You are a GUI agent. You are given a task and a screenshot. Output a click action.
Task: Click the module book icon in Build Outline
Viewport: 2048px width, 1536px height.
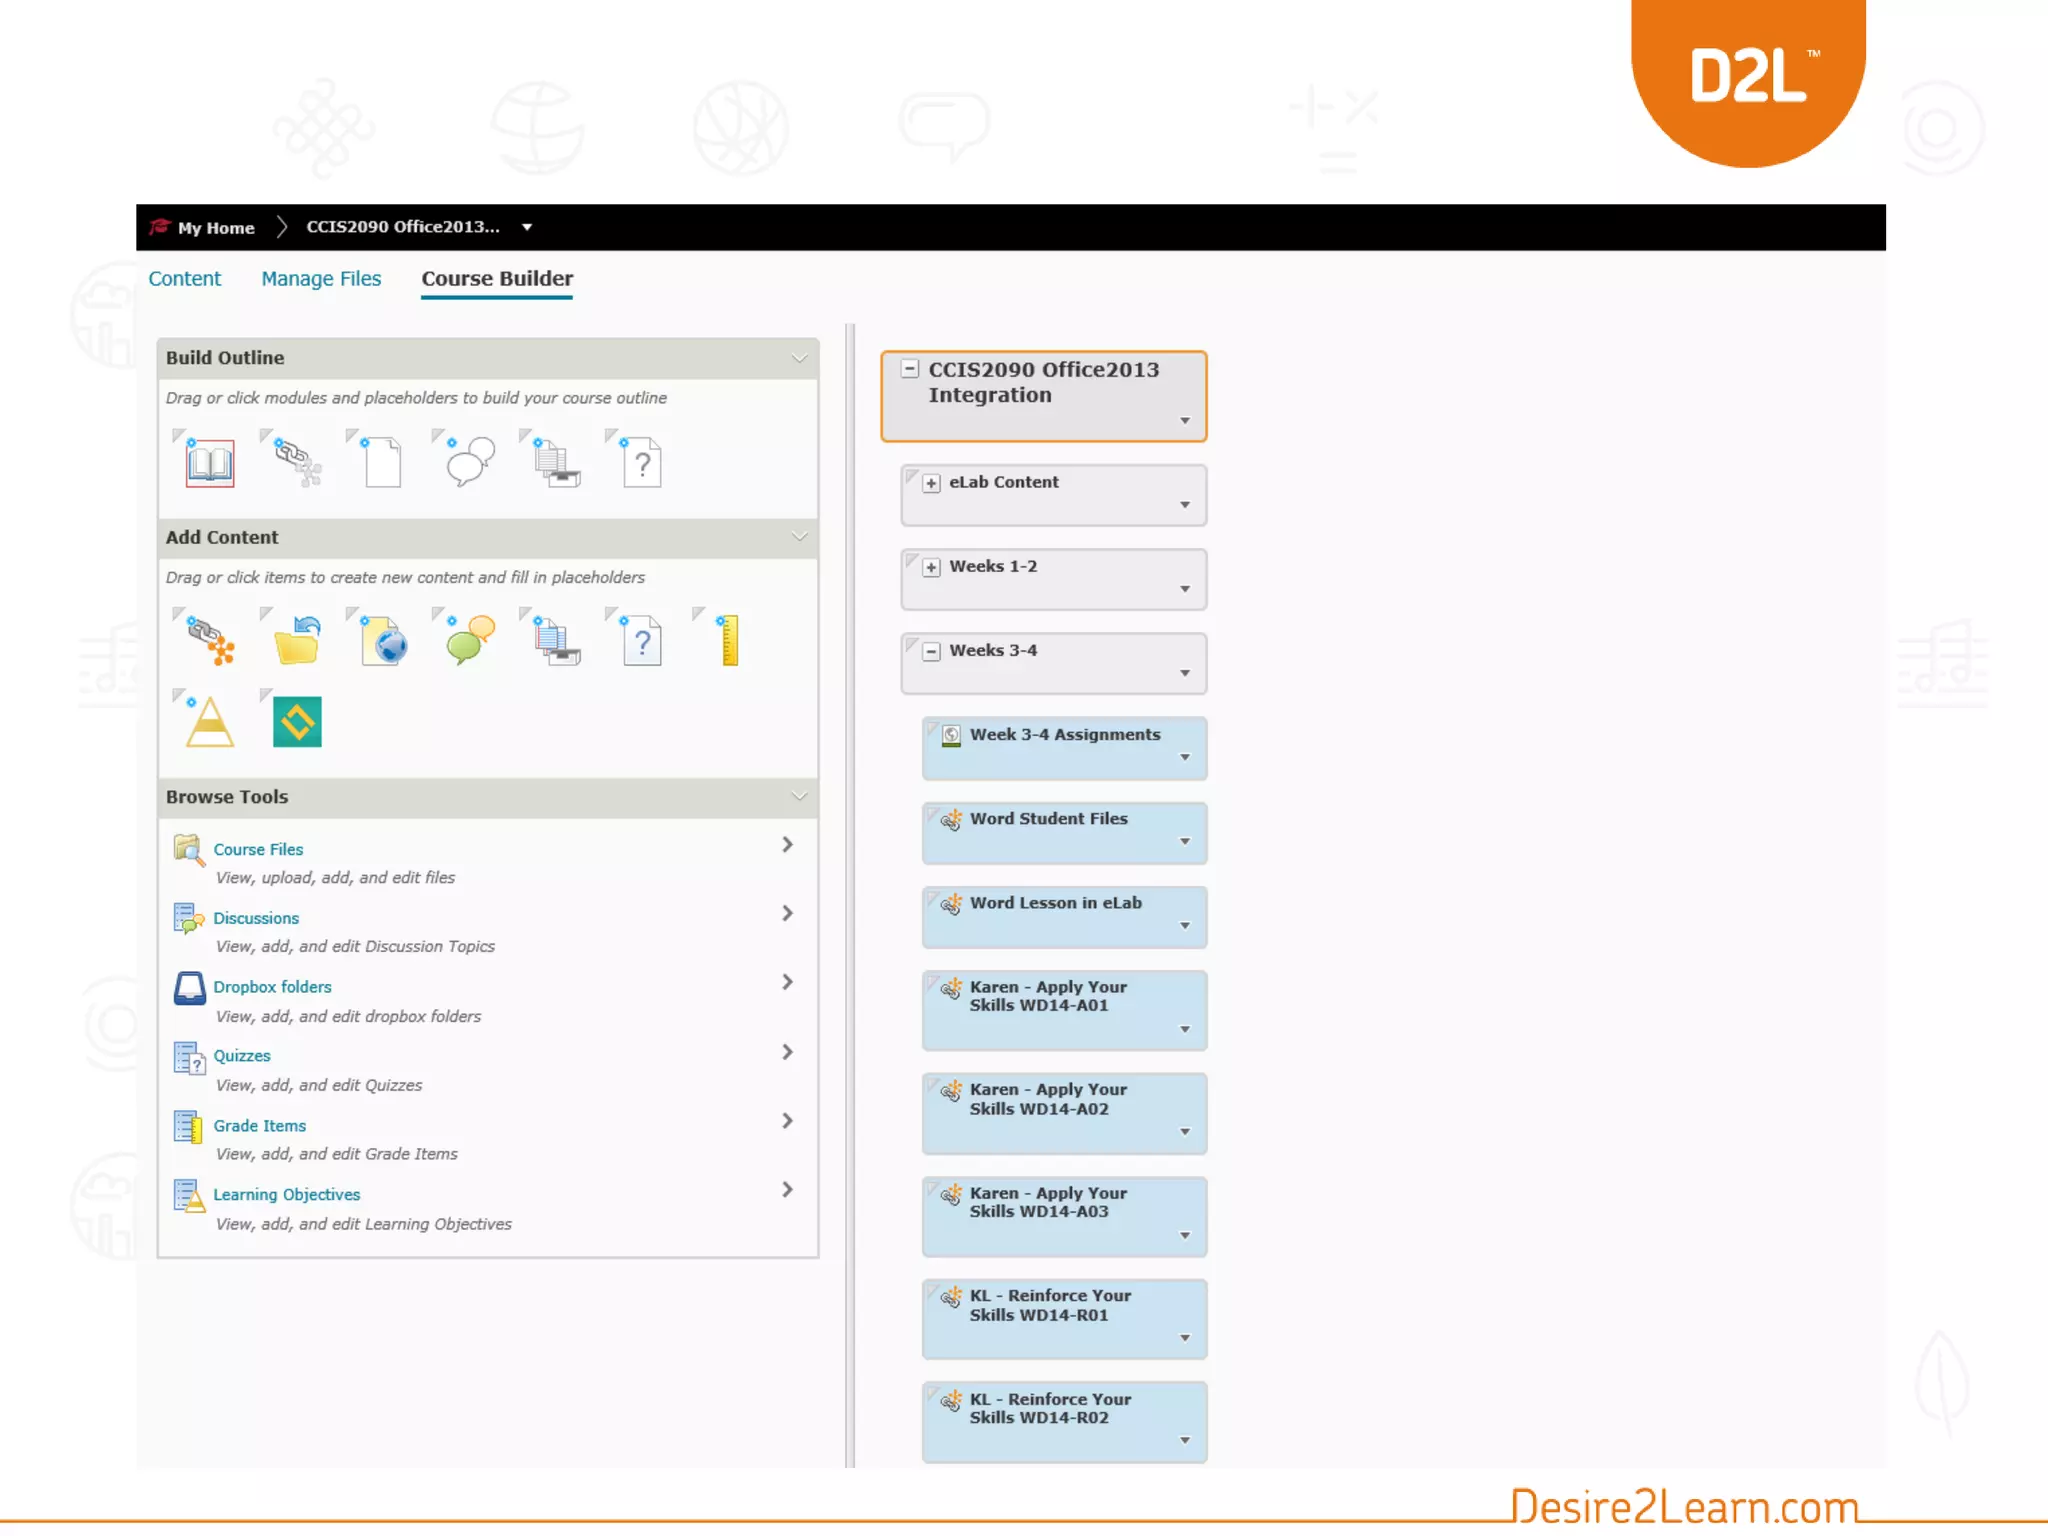[x=210, y=463]
